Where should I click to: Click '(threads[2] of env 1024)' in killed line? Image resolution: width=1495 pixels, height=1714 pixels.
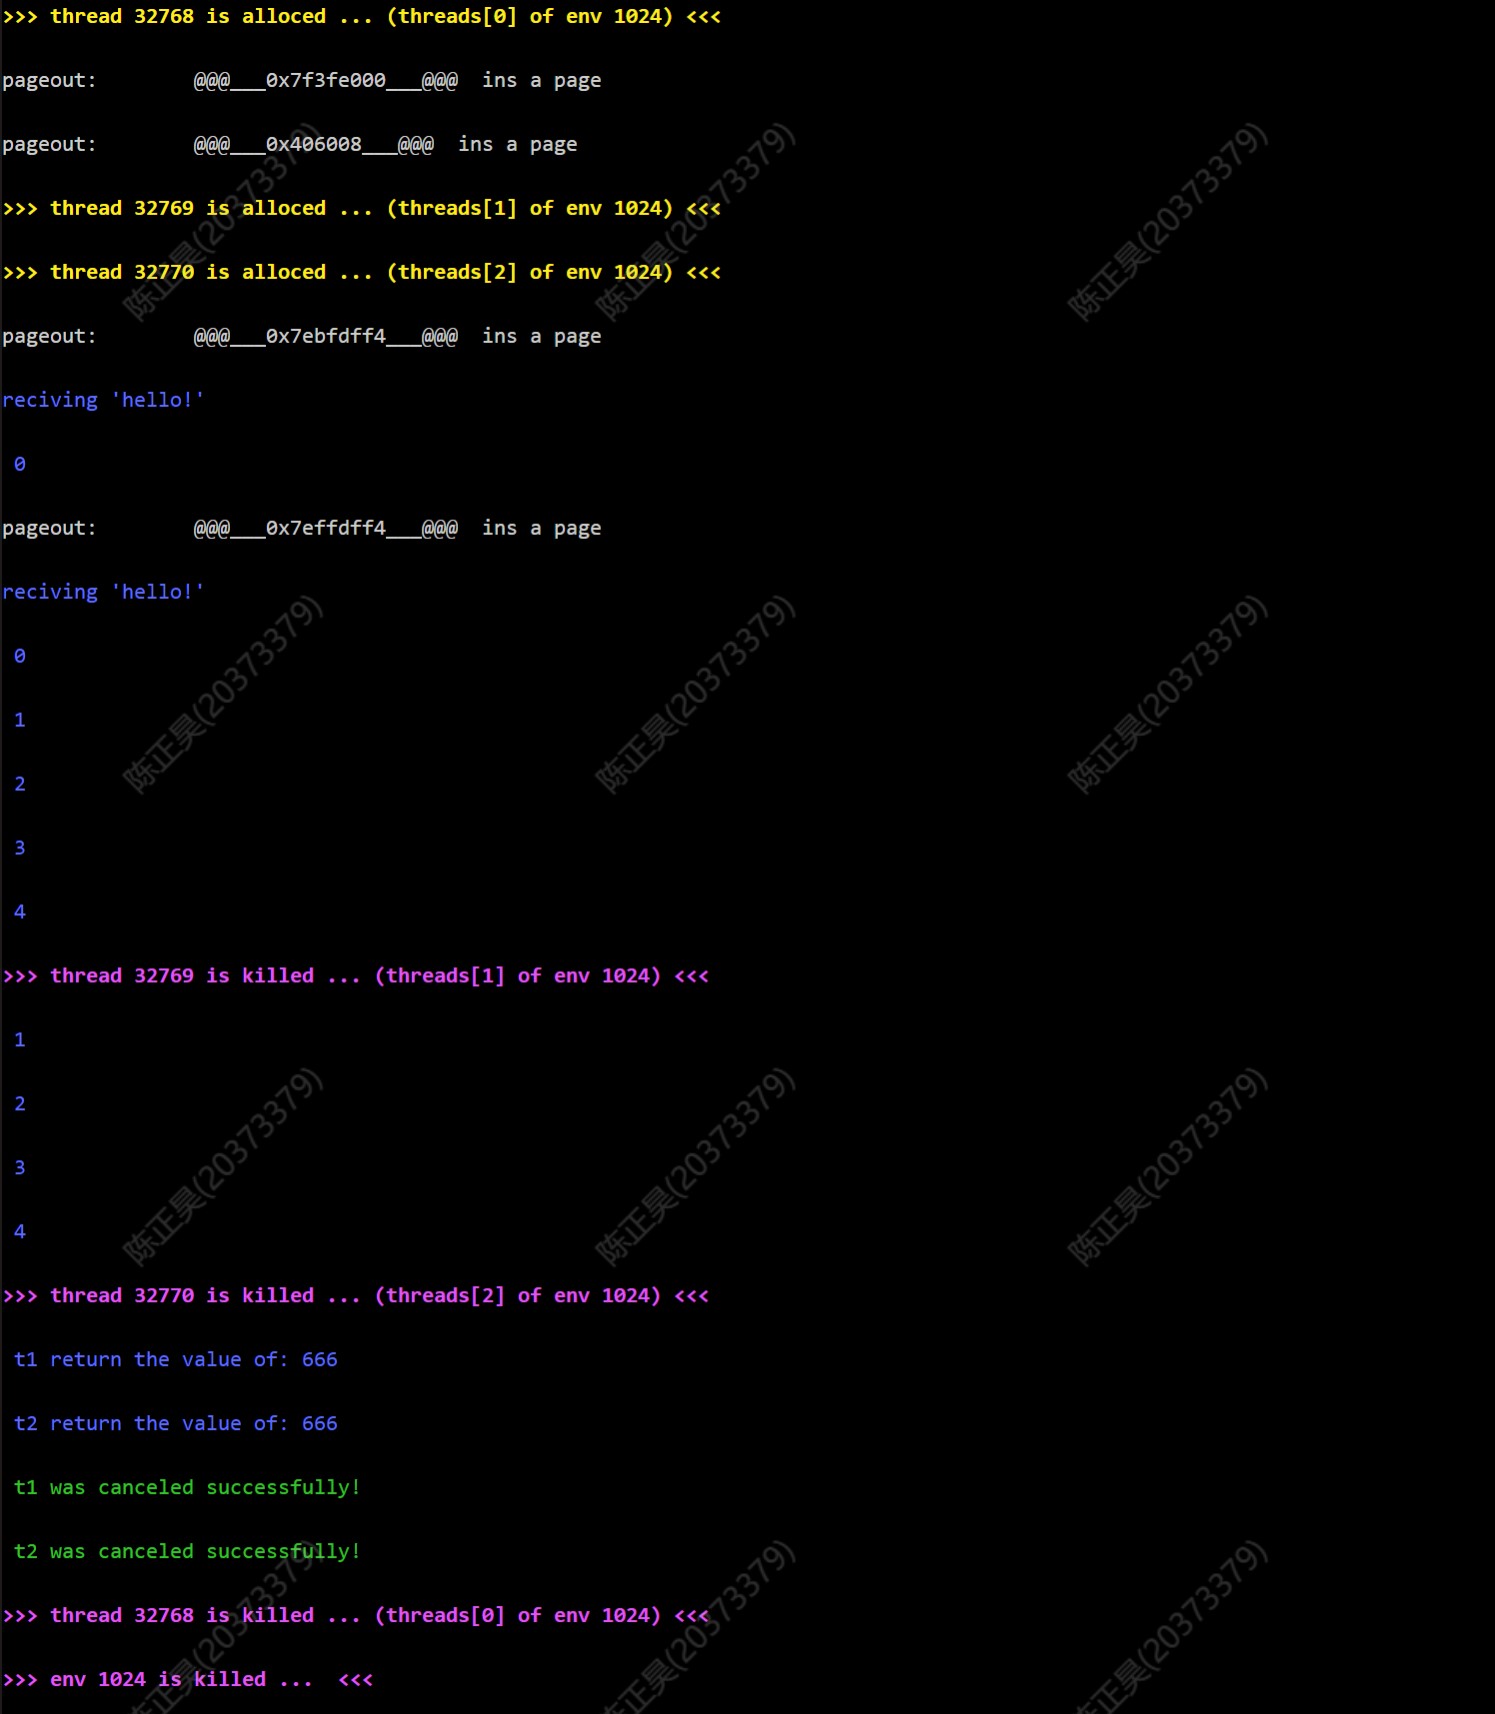coord(517,1296)
